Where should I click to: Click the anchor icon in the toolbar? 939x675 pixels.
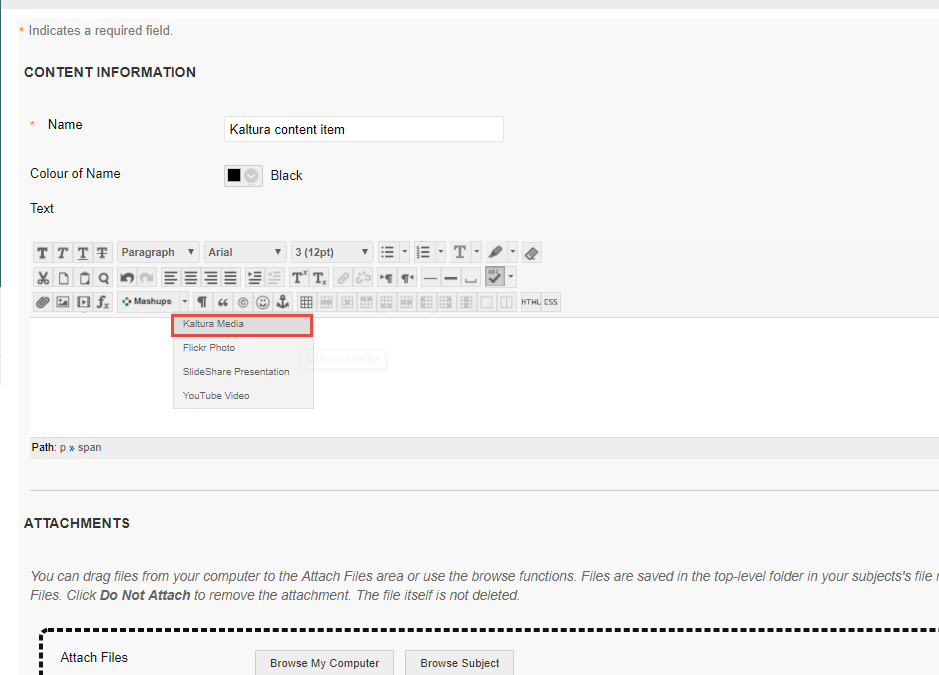coord(282,302)
